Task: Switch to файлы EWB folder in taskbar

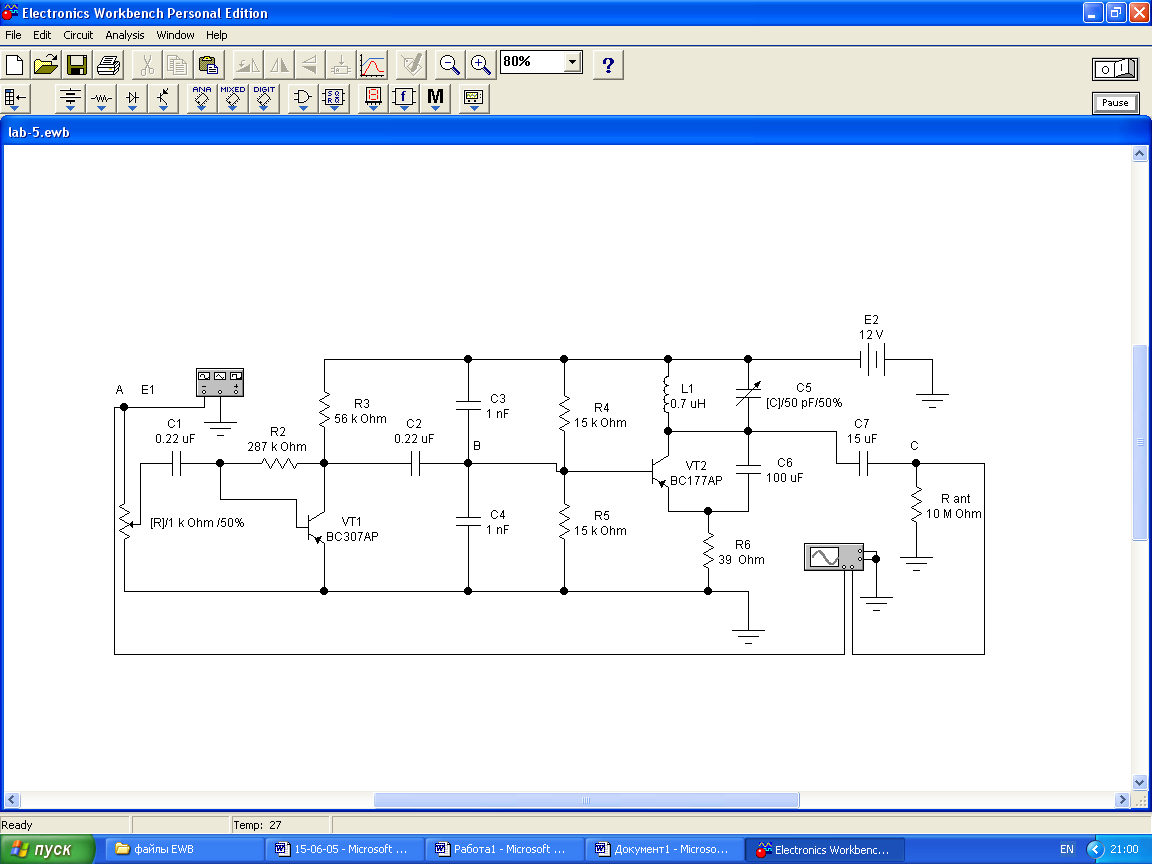Action: tap(183, 849)
